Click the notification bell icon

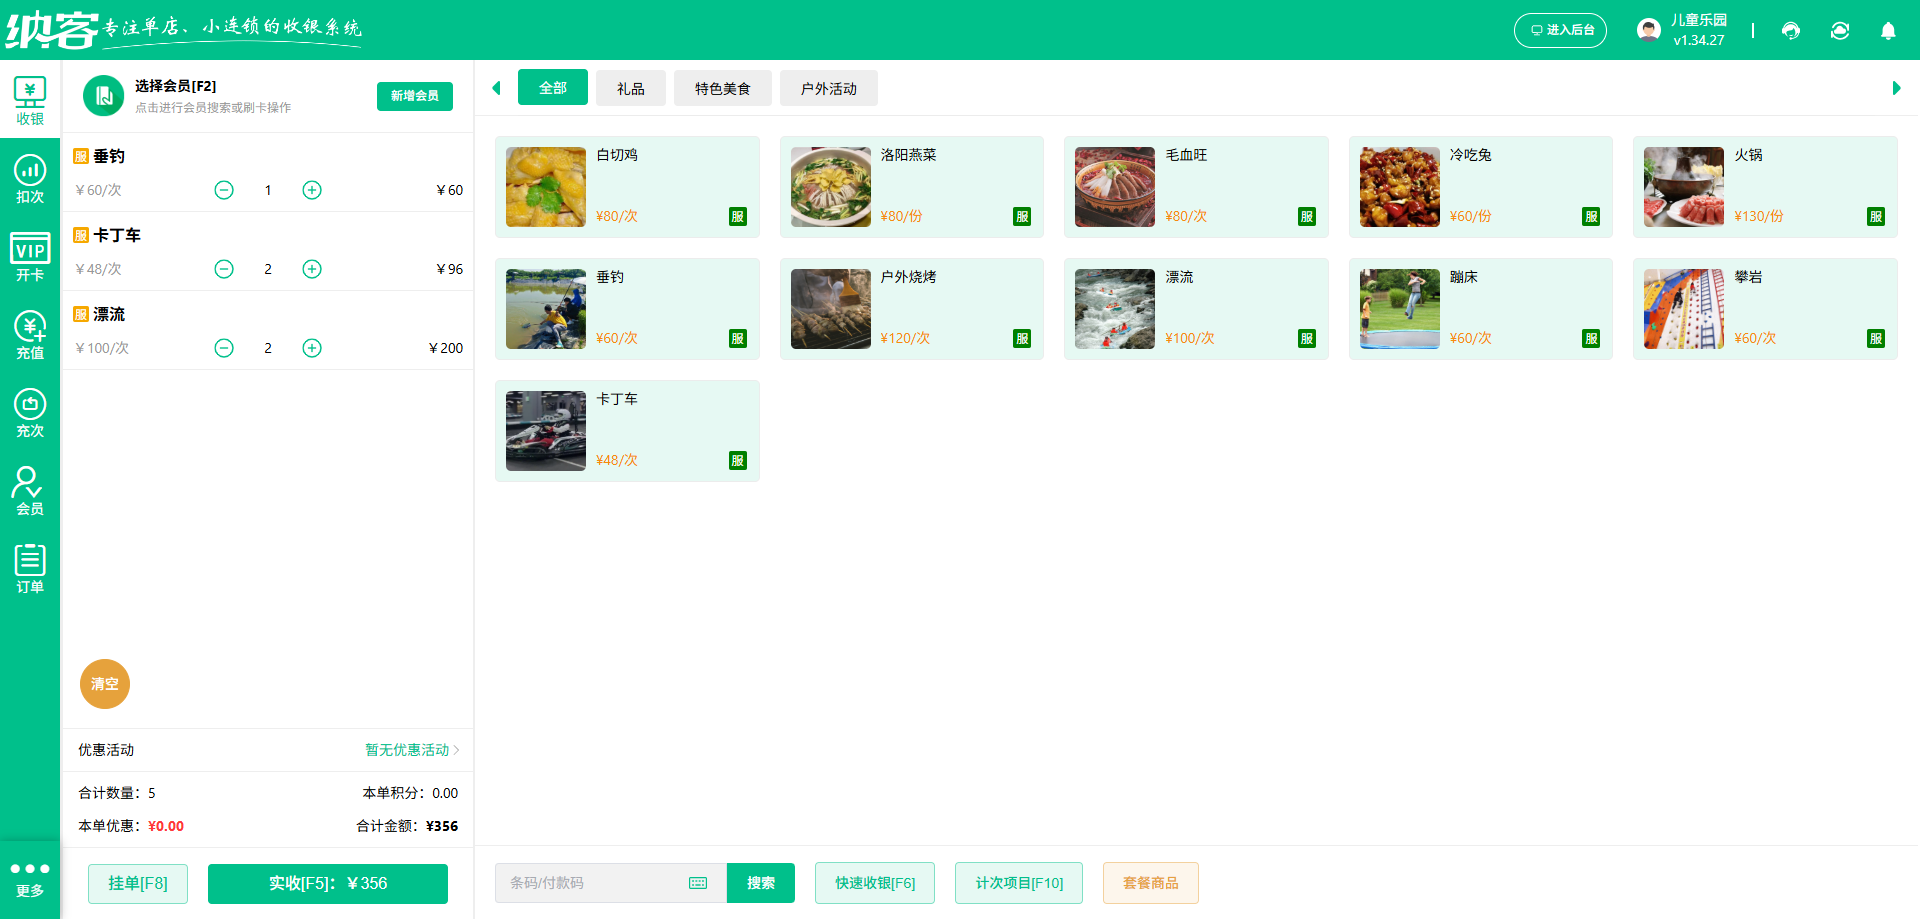tap(1888, 31)
